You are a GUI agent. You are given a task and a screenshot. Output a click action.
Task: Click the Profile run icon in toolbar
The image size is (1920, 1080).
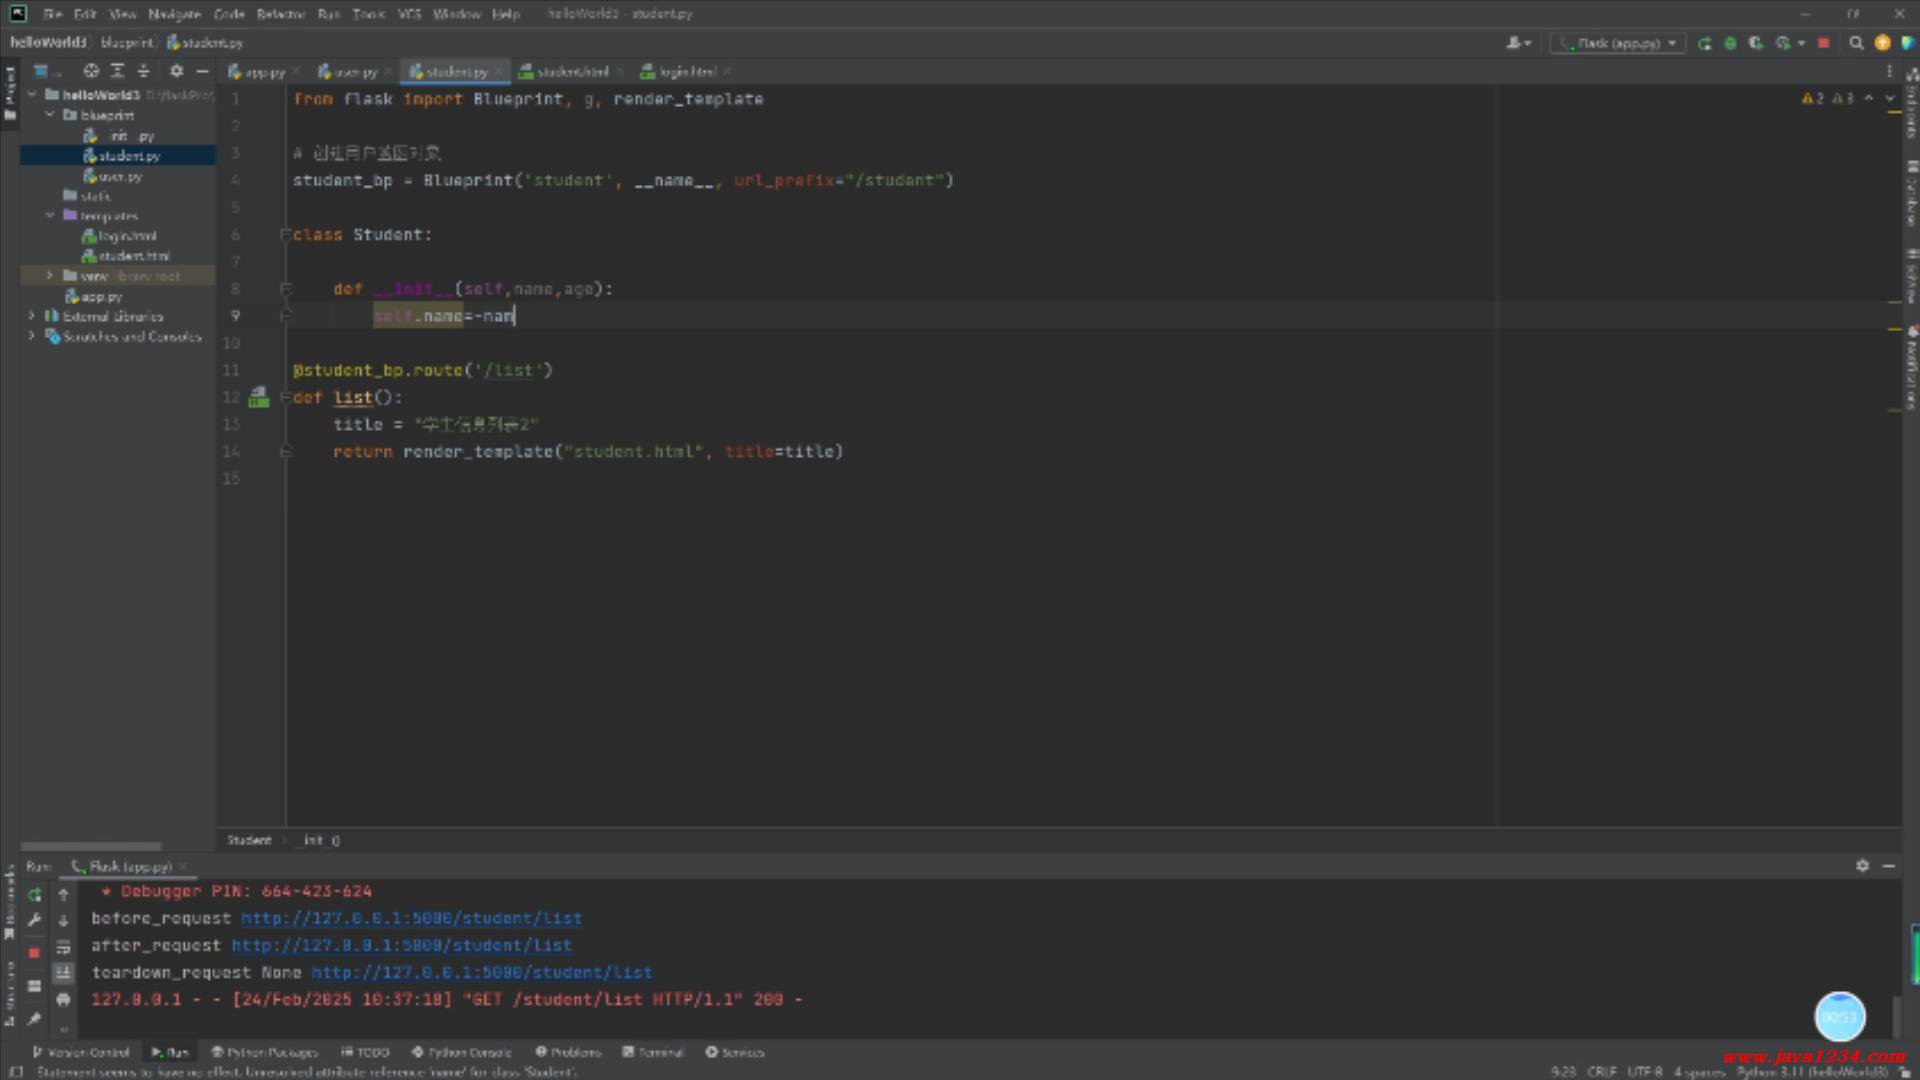[1782, 43]
